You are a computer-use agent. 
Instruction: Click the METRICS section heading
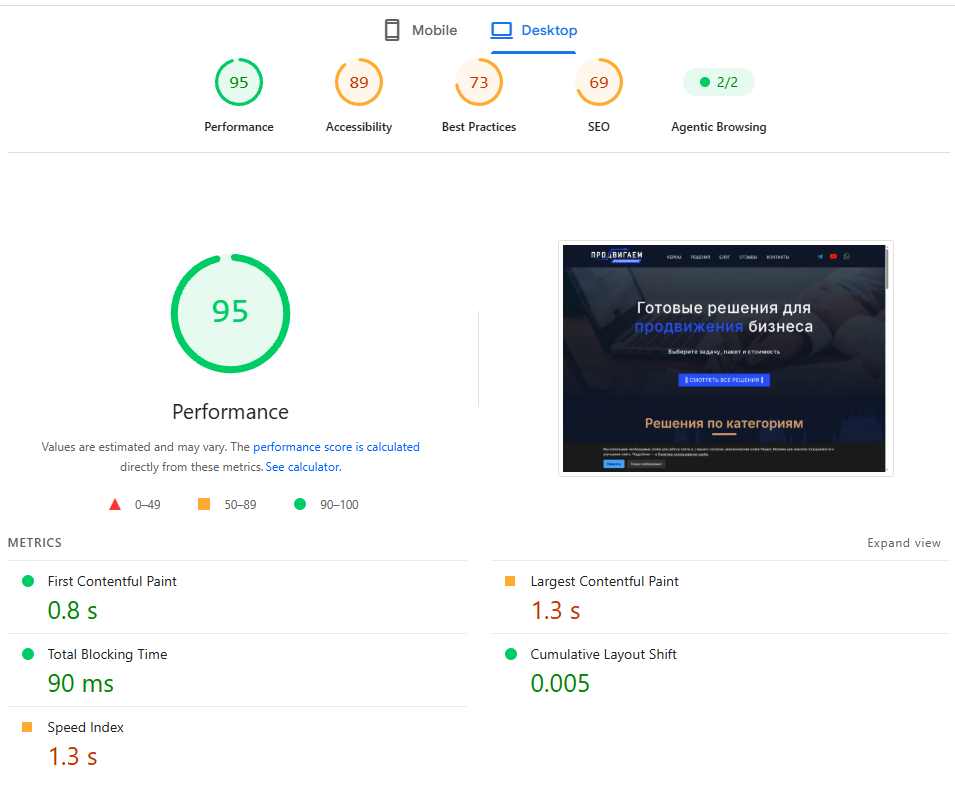[x=35, y=543]
